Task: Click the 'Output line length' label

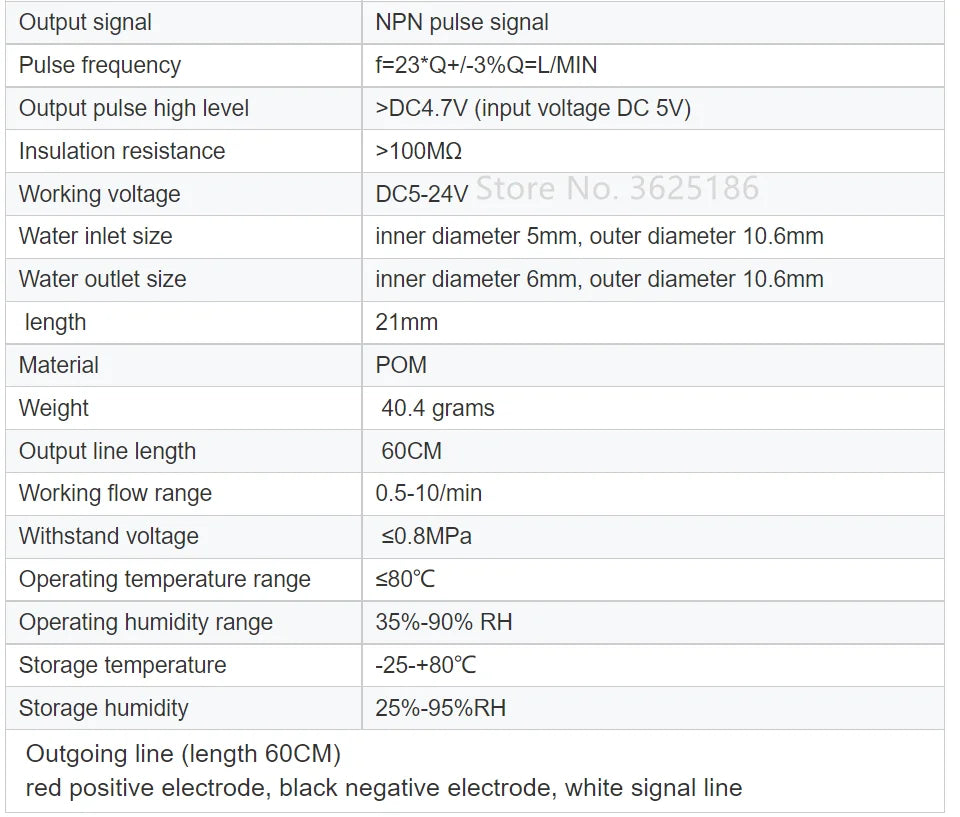Action: pos(108,451)
